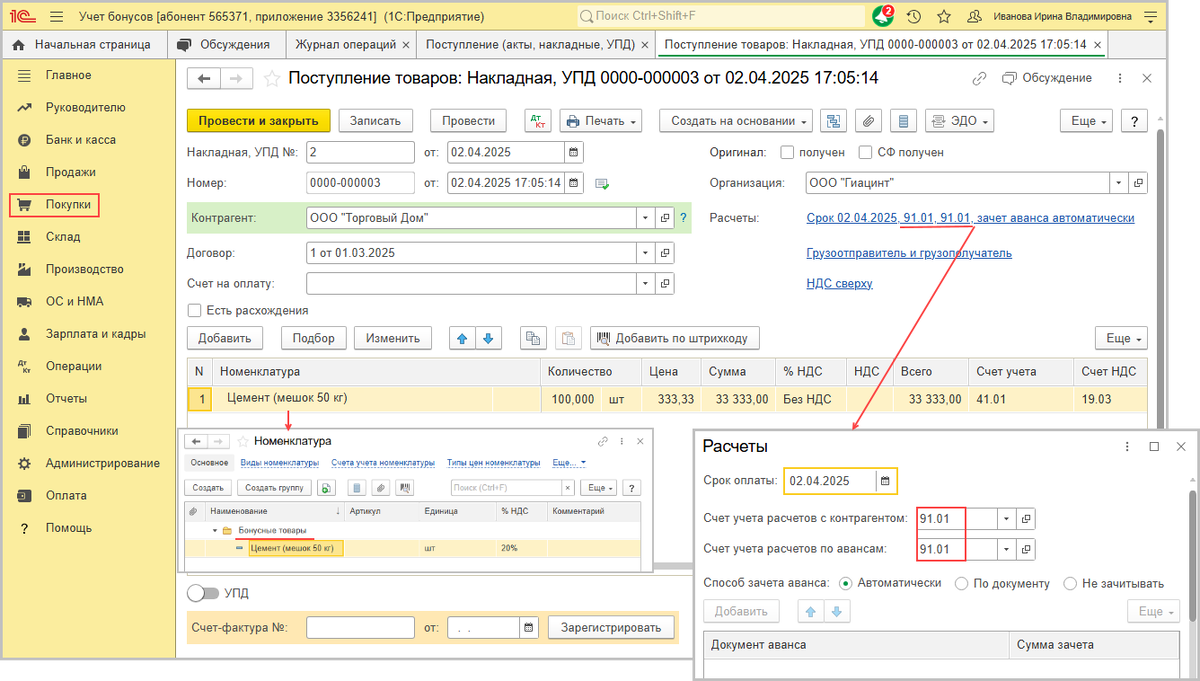
Task: Select Автоматически advance offset method
Action: 845,582
